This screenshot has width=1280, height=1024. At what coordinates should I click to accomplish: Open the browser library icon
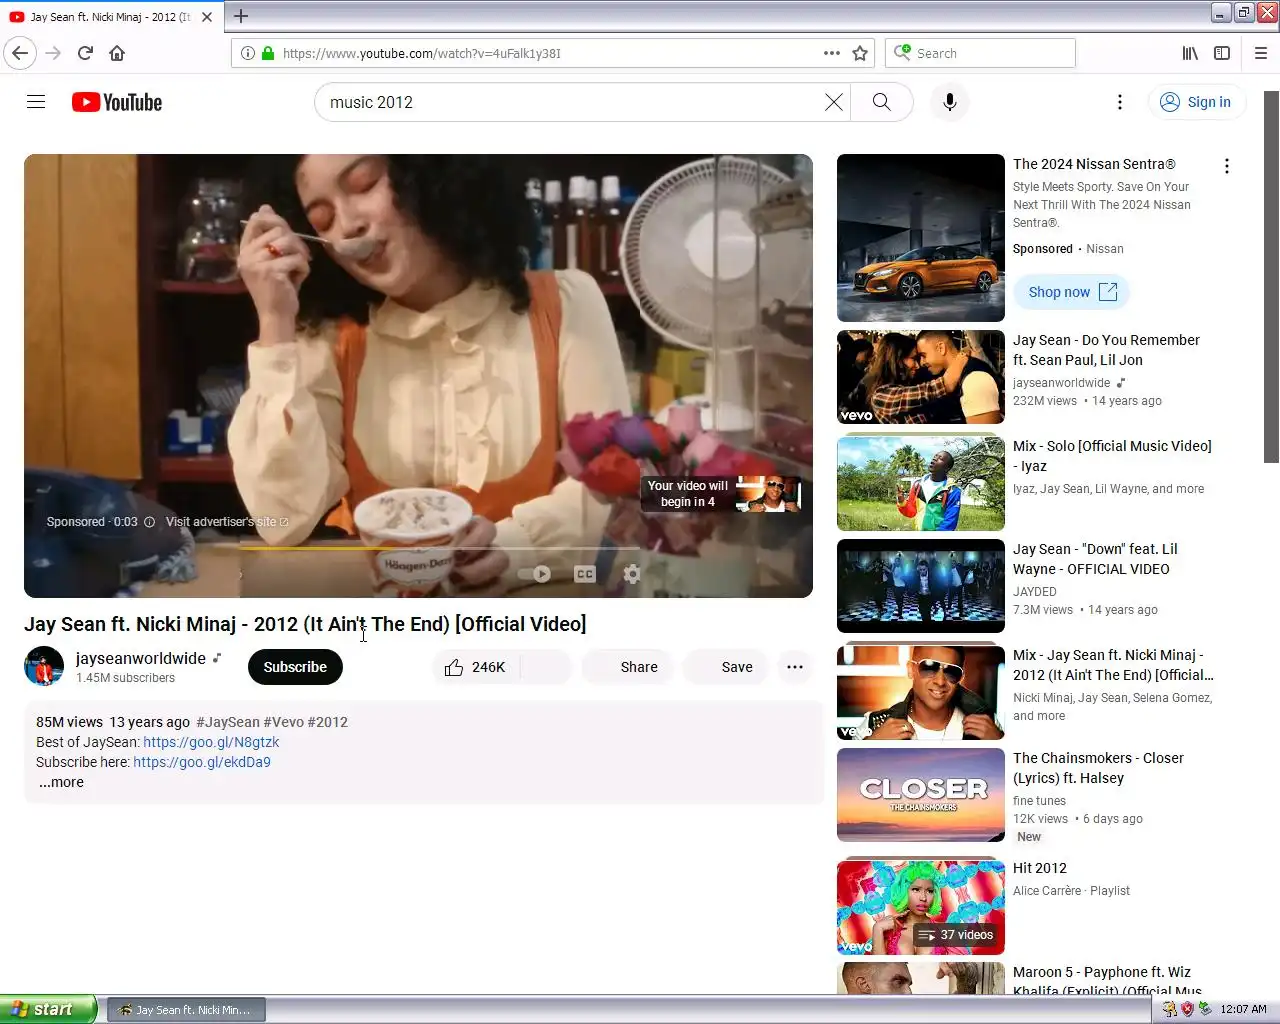click(1190, 53)
